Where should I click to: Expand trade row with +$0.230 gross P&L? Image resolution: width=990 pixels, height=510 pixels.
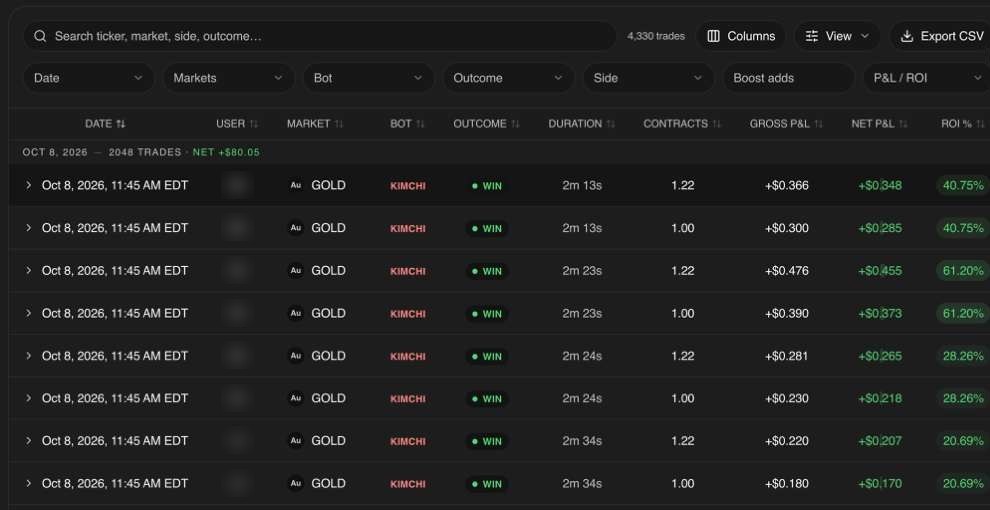click(x=28, y=398)
